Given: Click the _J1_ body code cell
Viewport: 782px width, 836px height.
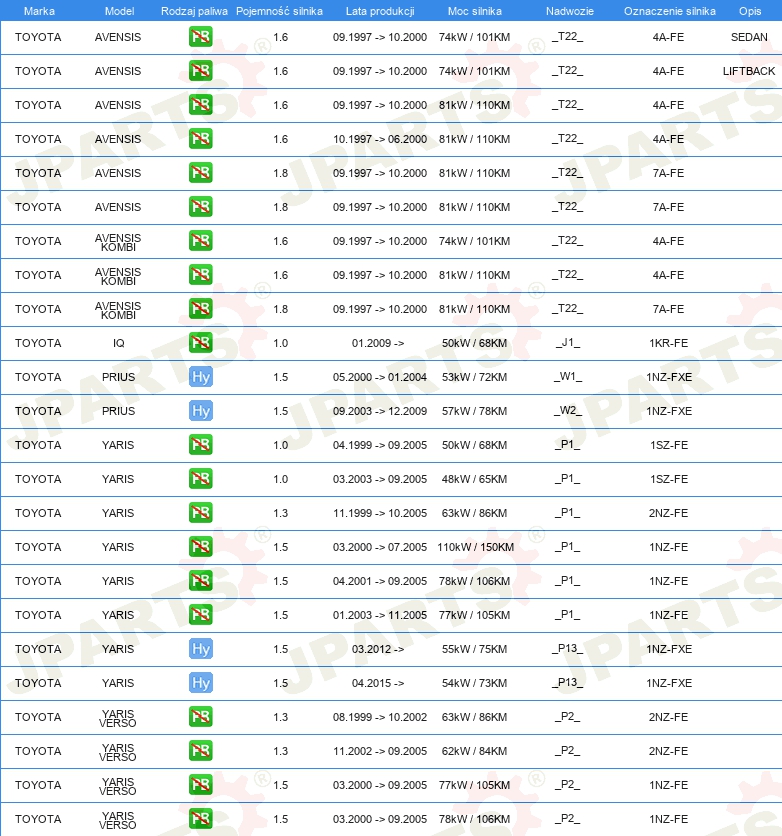Looking at the screenshot, I should click(x=568, y=343).
